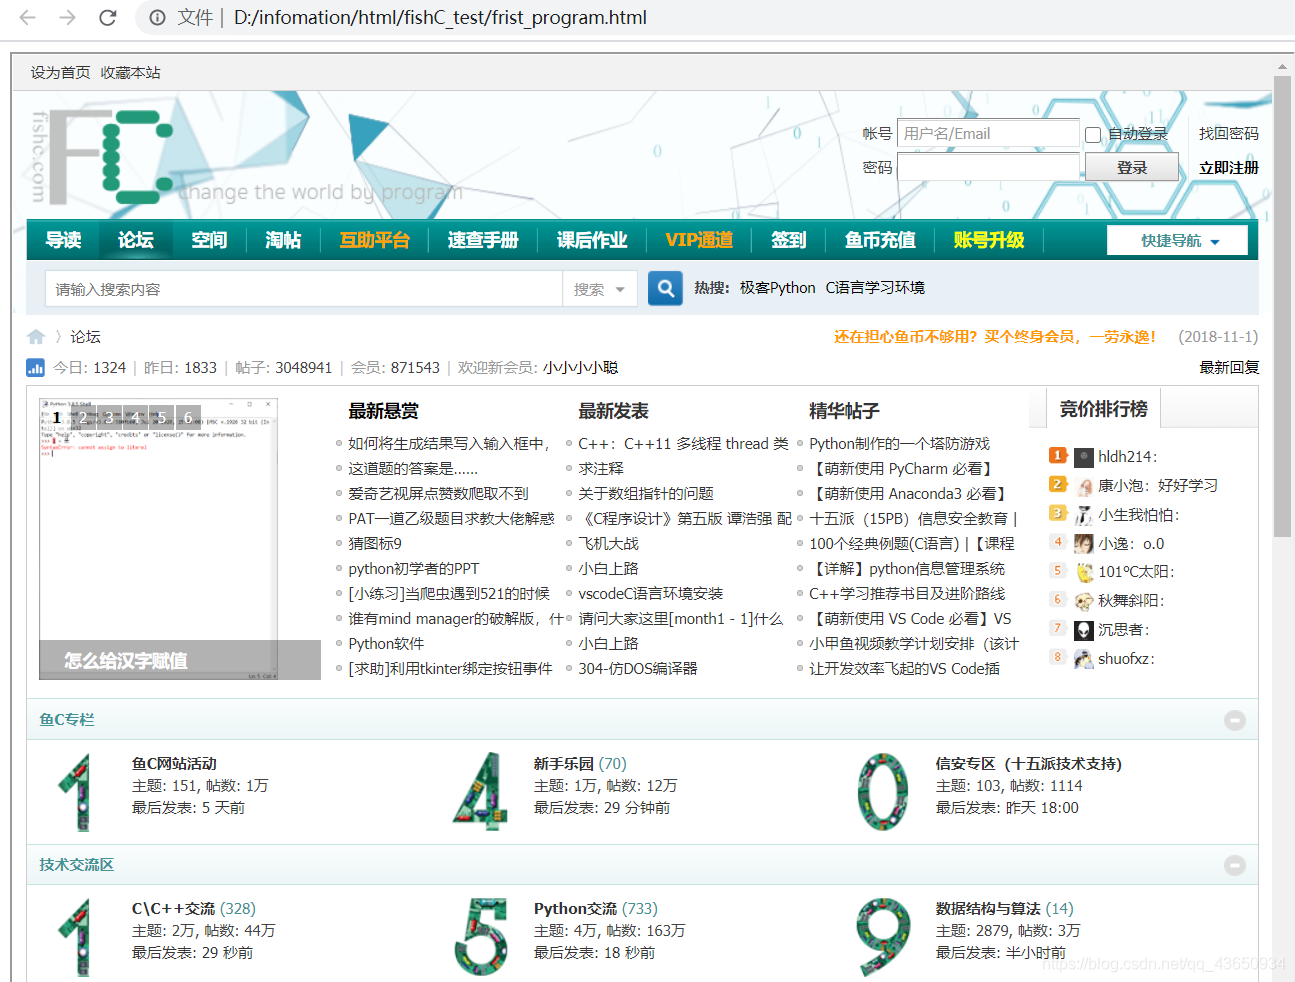Image resolution: width=1295 pixels, height=982 pixels.
Task: Click the first-place medal icon beside hldh214
Action: click(1059, 457)
